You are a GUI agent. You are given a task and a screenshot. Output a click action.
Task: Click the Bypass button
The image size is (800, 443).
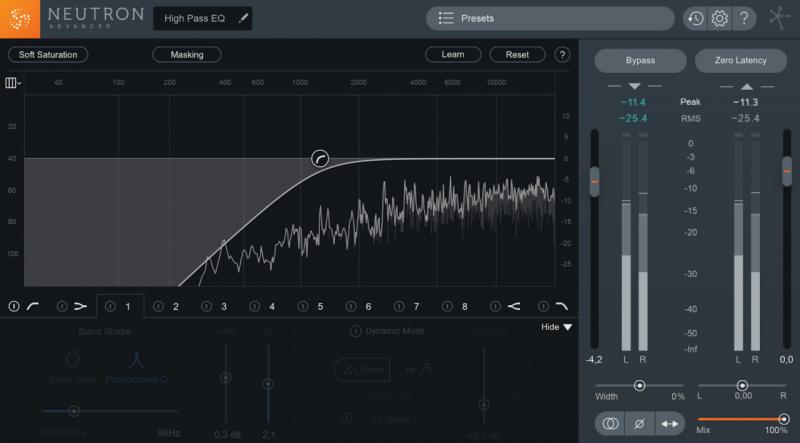tap(640, 60)
